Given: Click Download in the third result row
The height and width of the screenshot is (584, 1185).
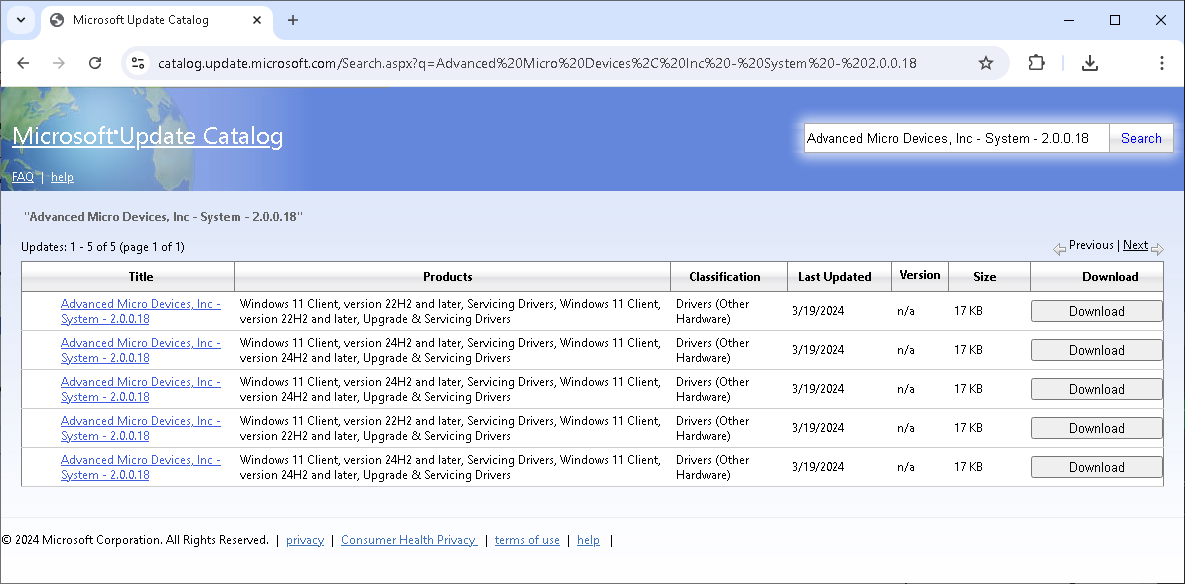Looking at the screenshot, I should [1097, 389].
